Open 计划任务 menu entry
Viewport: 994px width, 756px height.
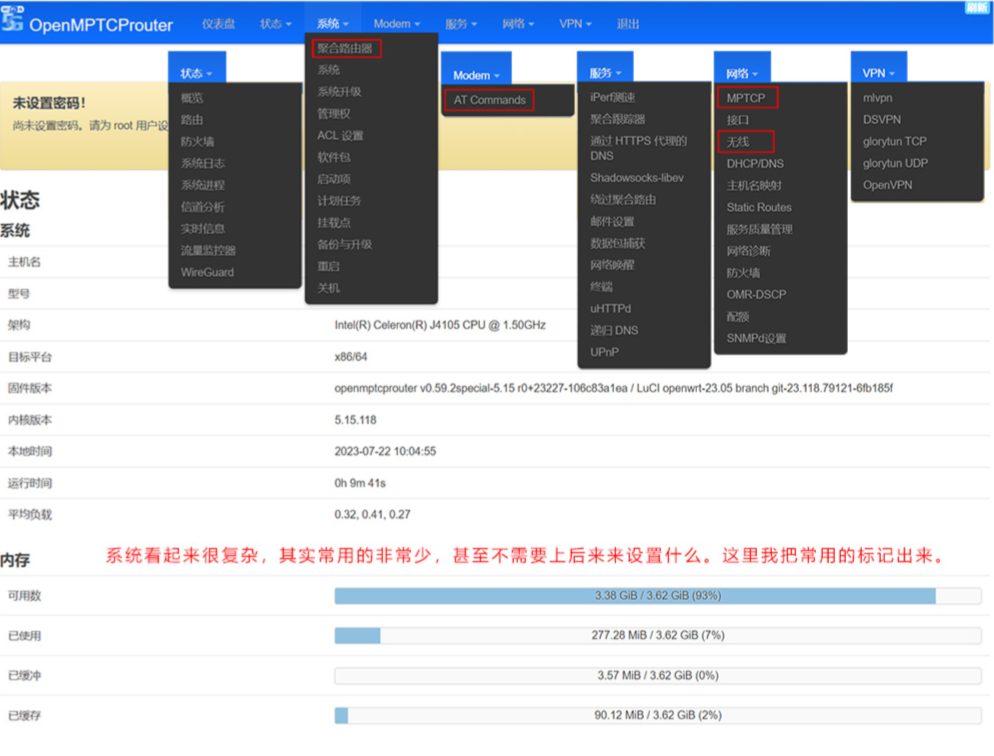point(339,201)
